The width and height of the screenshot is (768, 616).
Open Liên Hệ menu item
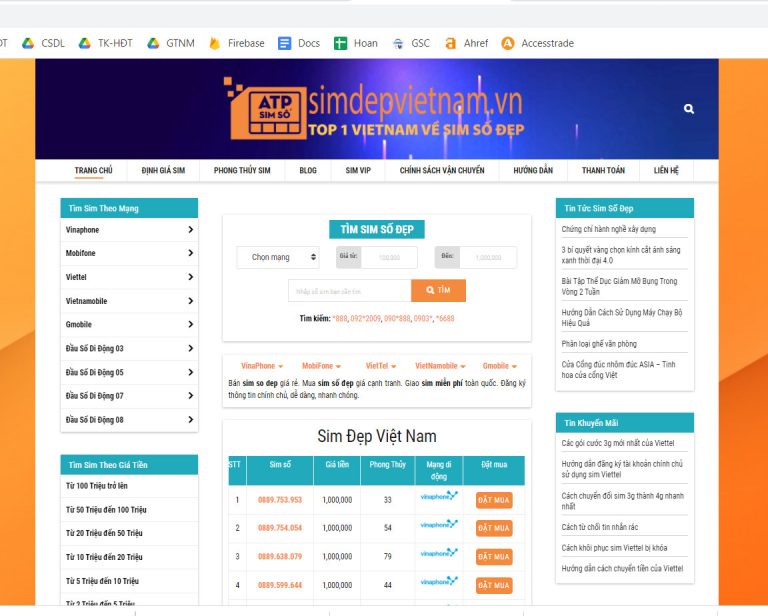click(666, 170)
